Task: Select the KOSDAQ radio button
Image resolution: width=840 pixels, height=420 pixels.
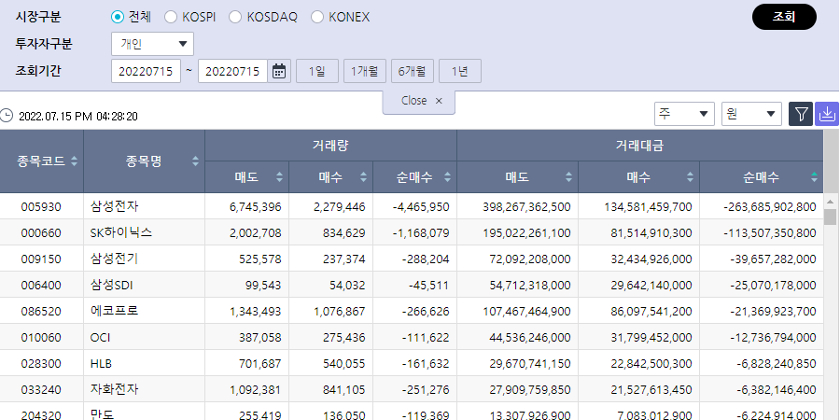Action: pos(235,17)
